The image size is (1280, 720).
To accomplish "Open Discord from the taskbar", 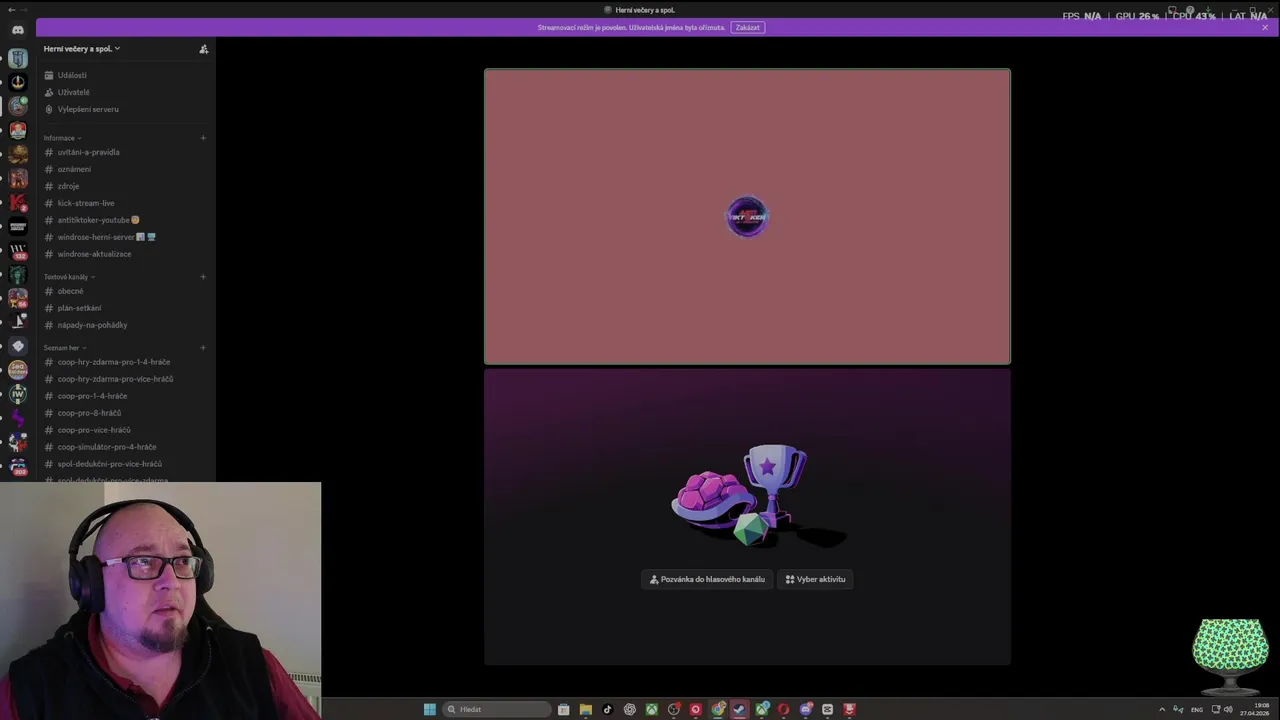I will [805, 709].
